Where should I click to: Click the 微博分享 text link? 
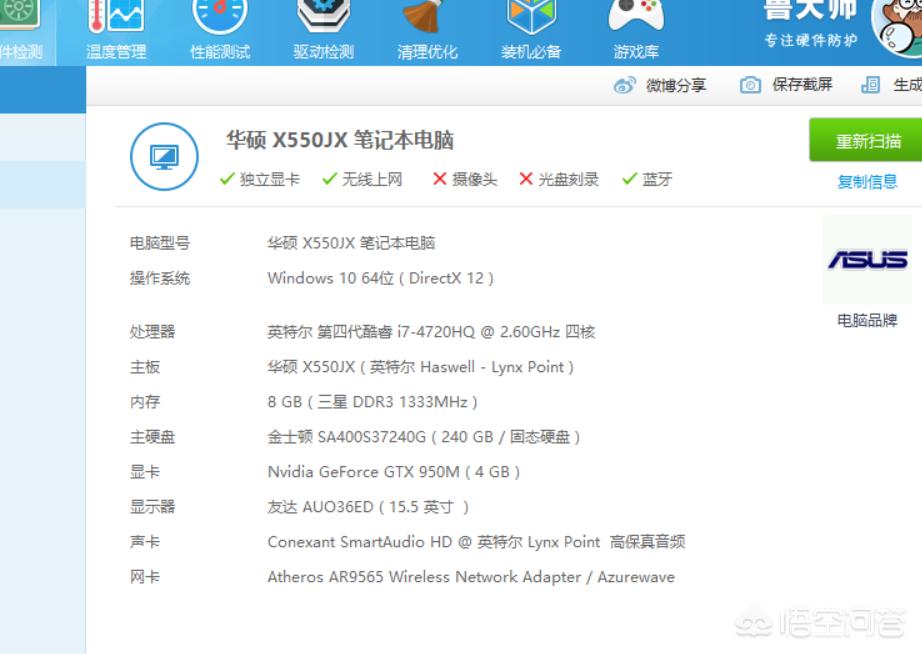tap(676, 85)
